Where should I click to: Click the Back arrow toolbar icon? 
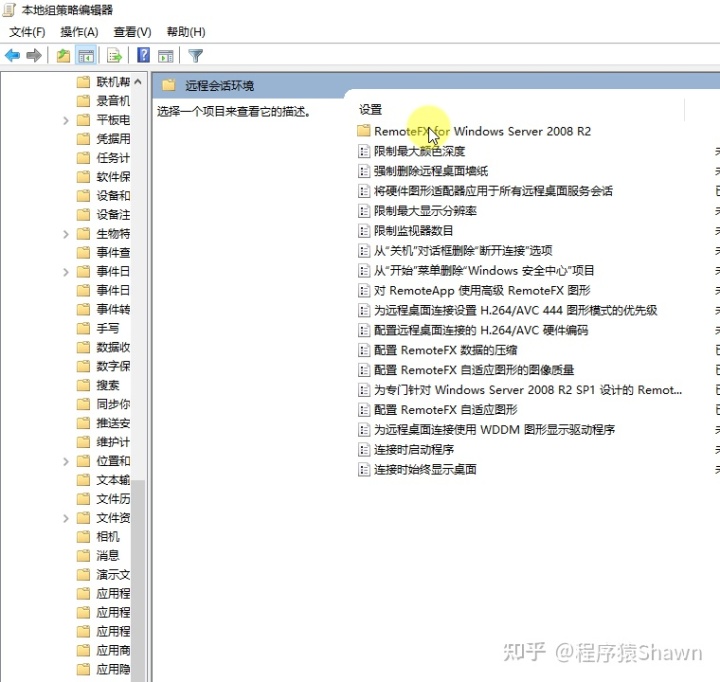(x=12, y=56)
